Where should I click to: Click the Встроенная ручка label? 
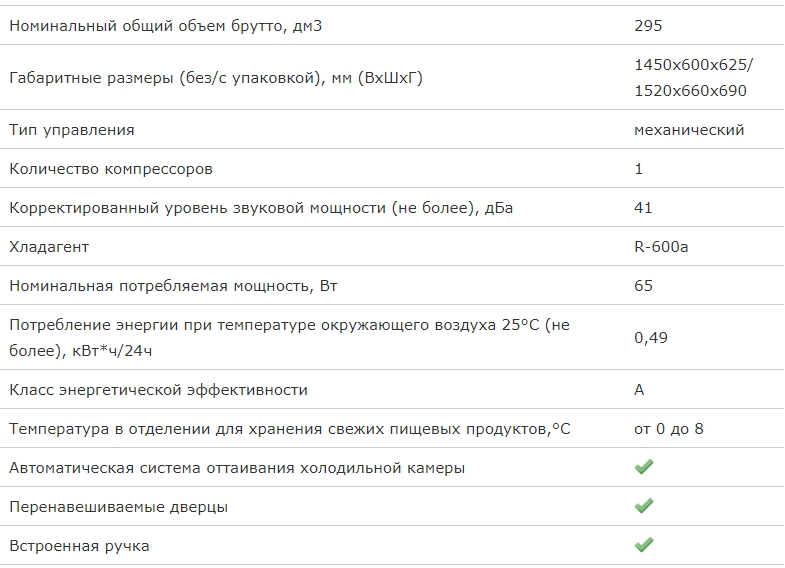point(80,546)
